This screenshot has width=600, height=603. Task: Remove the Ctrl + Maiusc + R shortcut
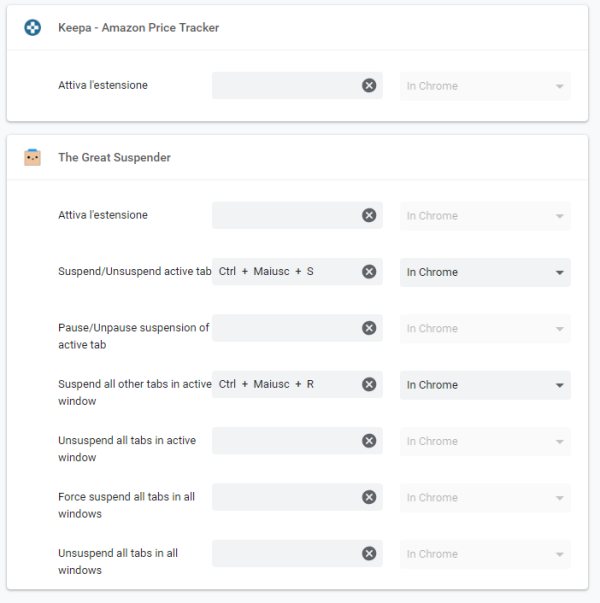(x=369, y=384)
